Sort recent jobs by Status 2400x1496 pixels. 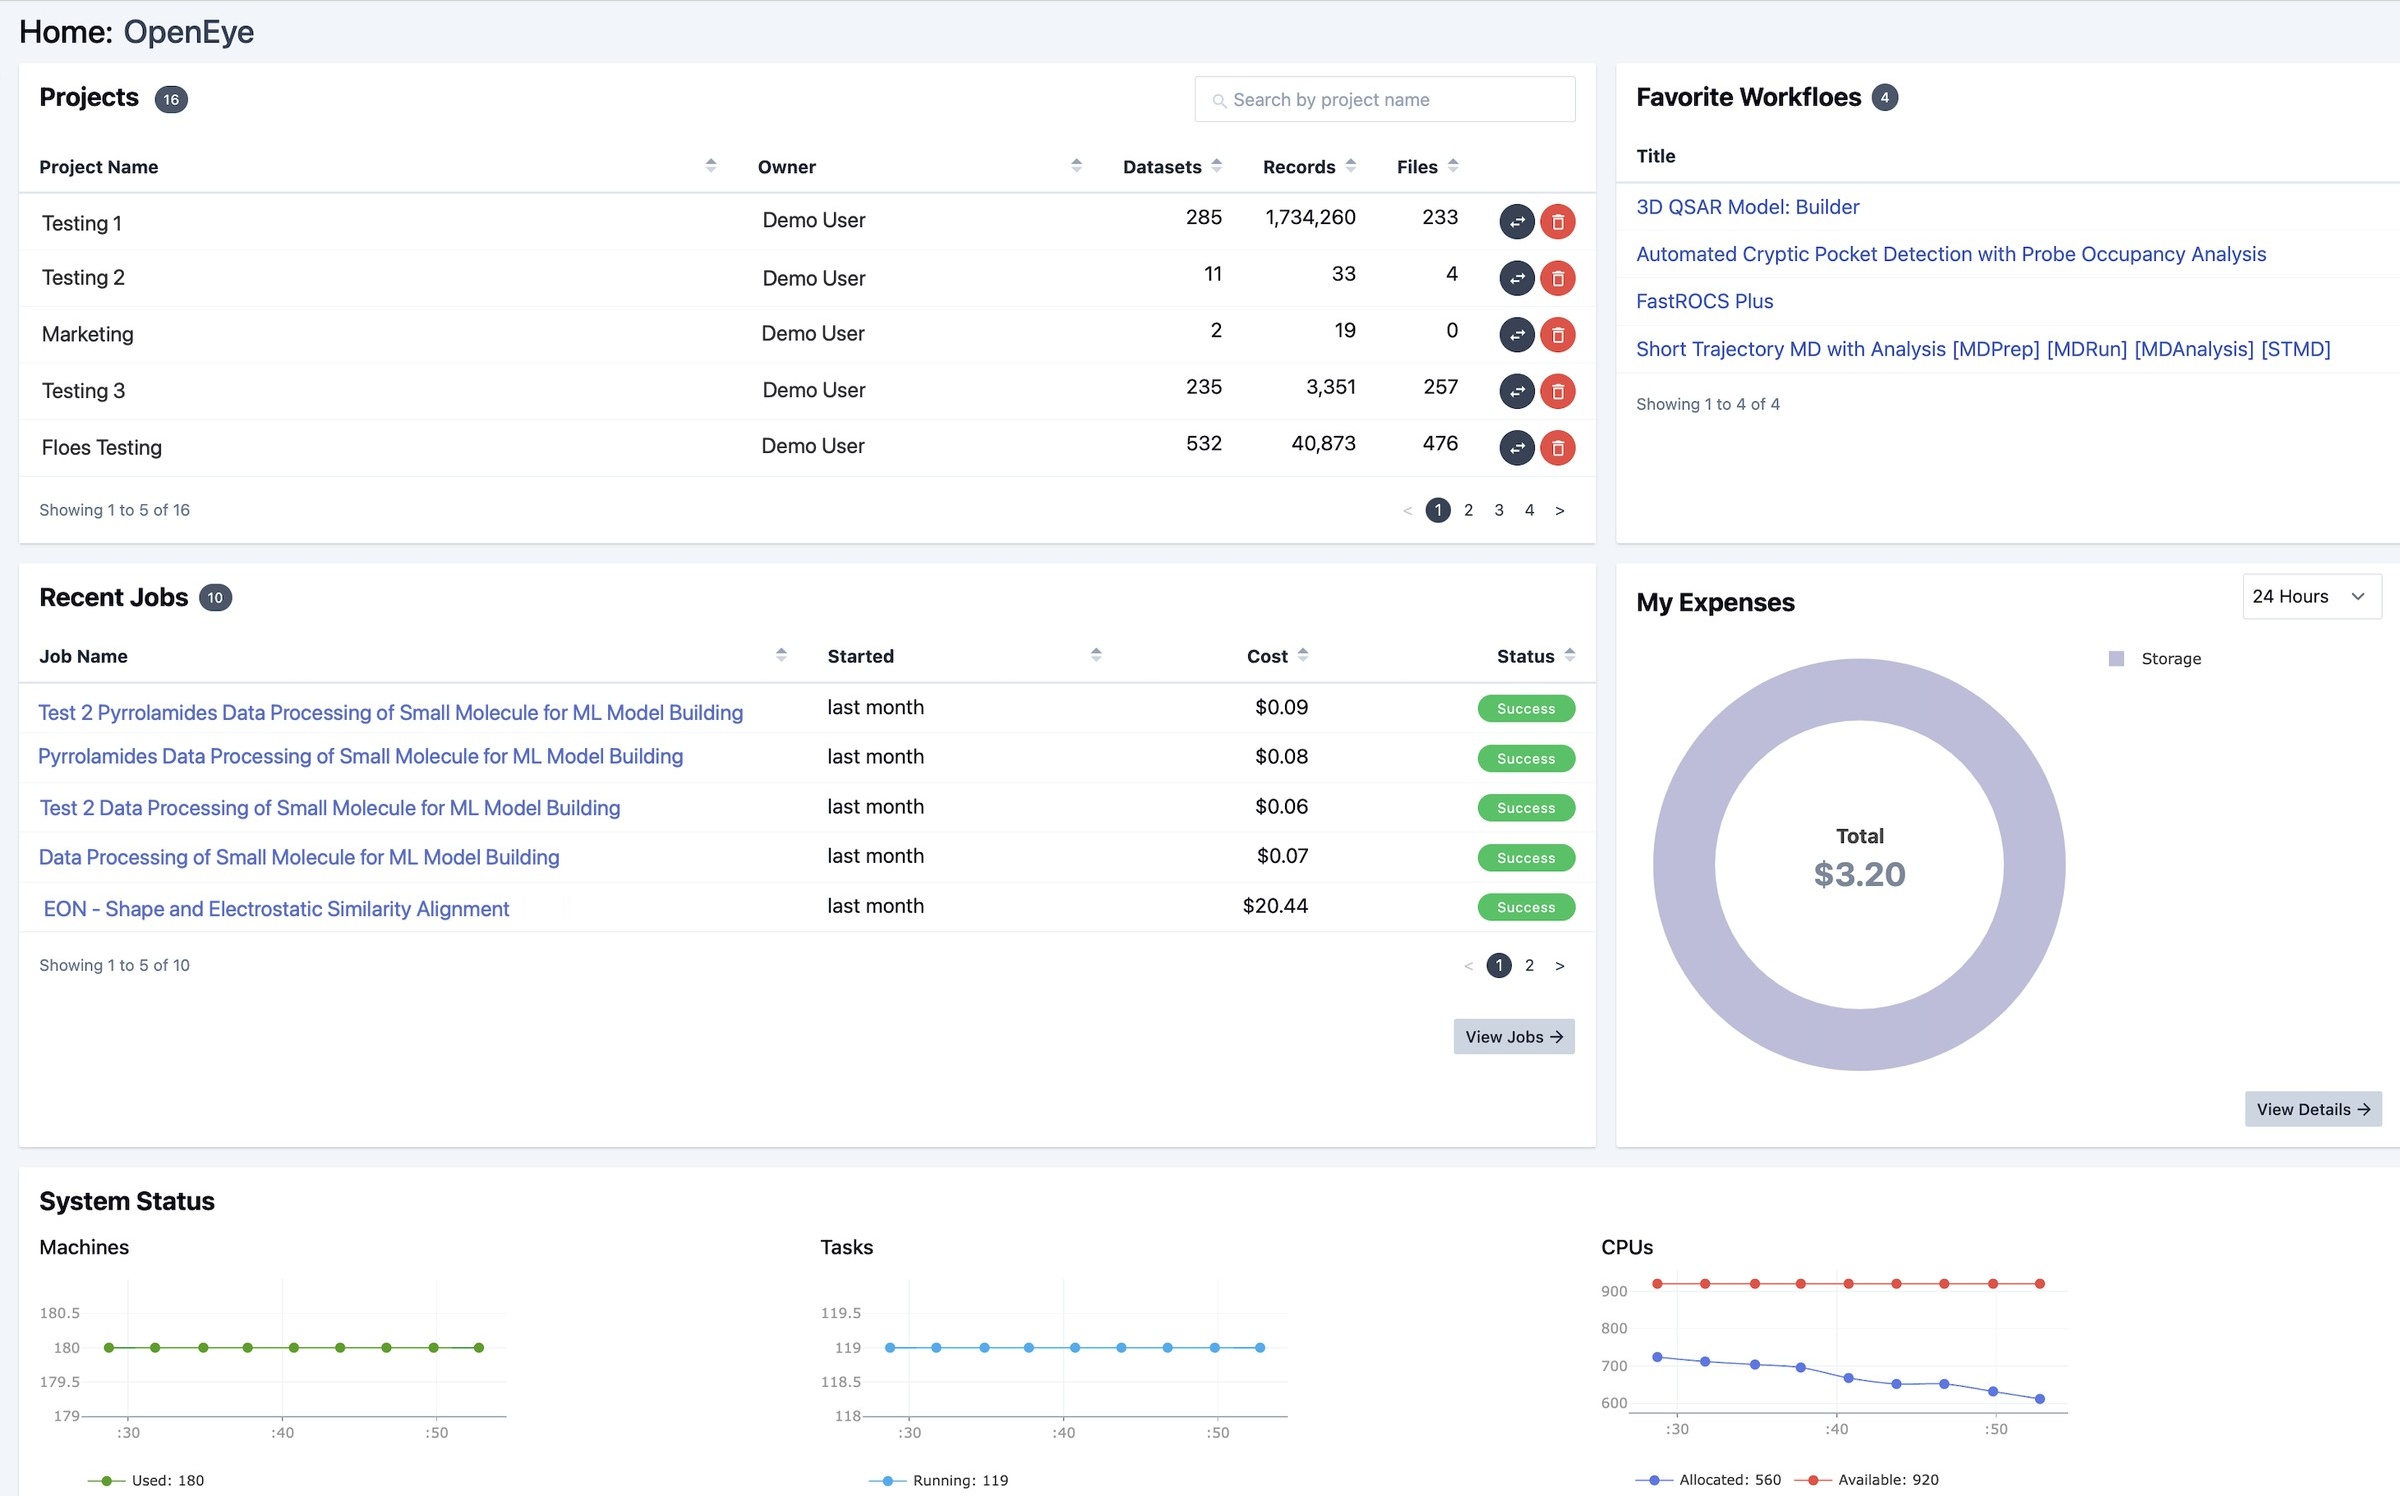[x=1569, y=656]
